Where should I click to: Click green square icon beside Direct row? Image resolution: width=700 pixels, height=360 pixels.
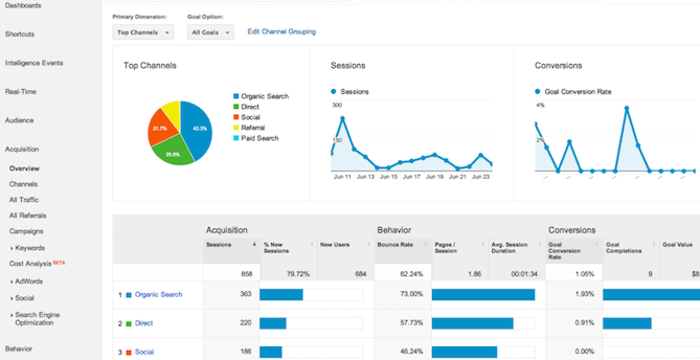coord(129,324)
